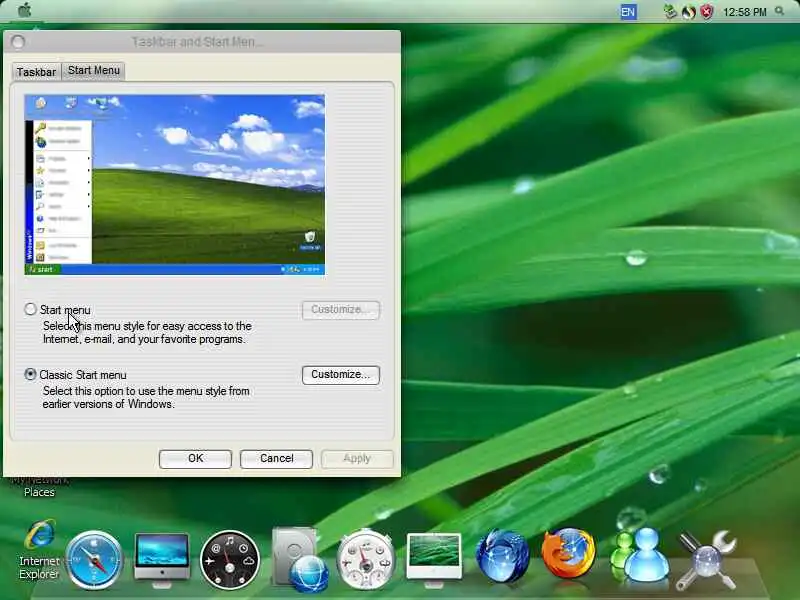800x600 pixels.
Task: Launch Safari compass icon in dock
Action: pyautogui.click(x=94, y=560)
